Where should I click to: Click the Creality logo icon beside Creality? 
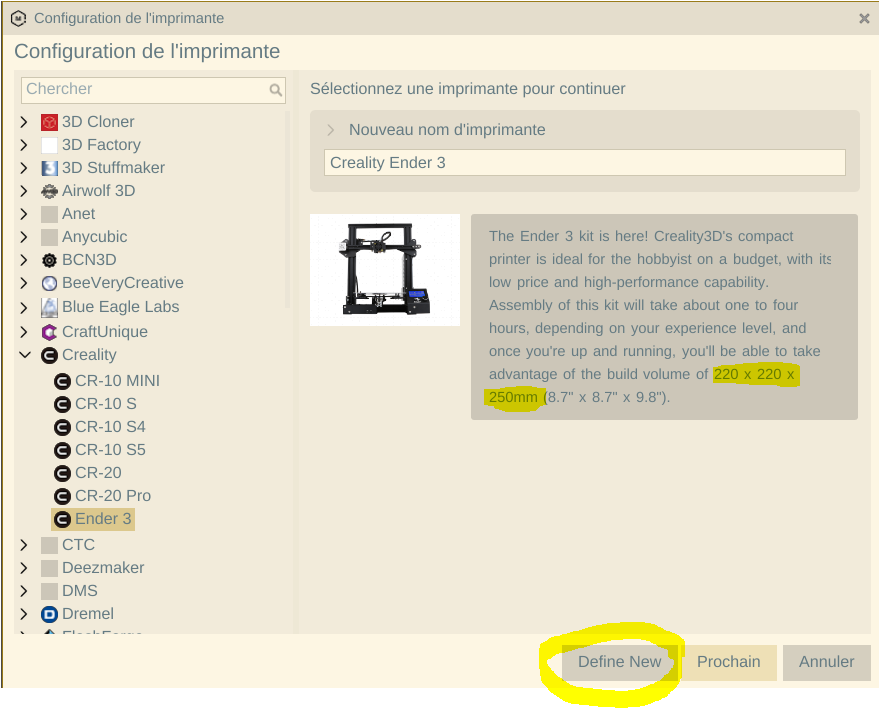coord(49,355)
